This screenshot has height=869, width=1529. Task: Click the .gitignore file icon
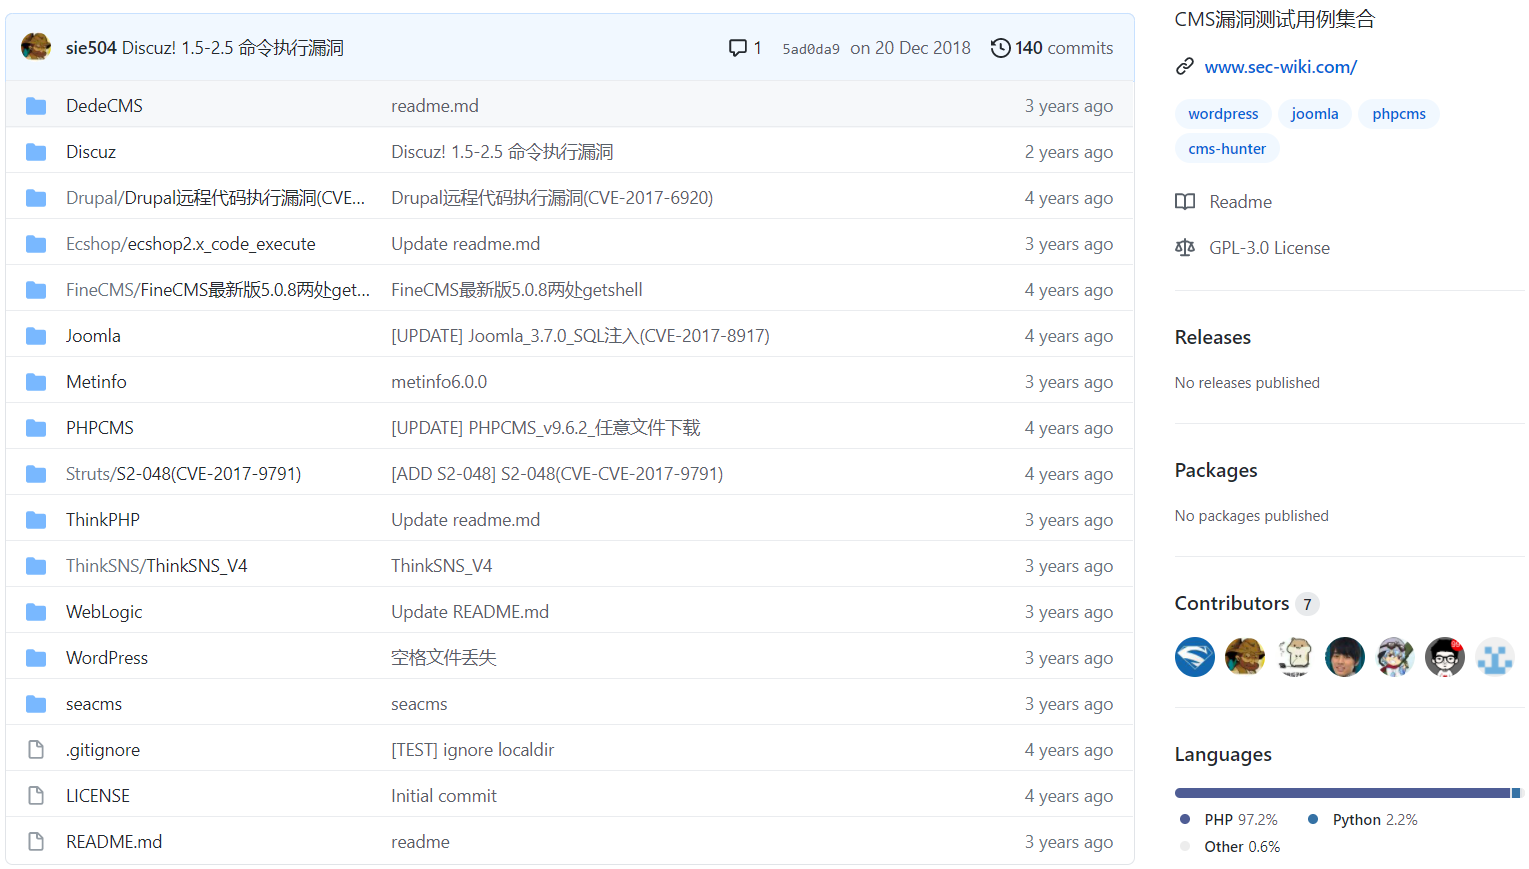pos(36,749)
